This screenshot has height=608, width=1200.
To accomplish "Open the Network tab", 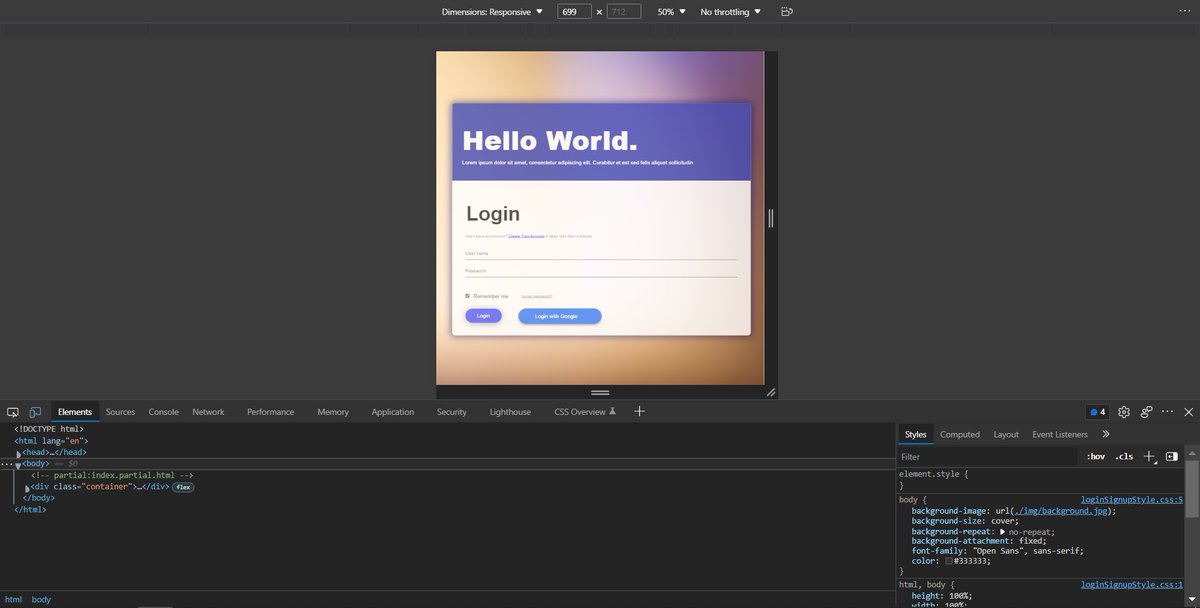I will [x=208, y=412].
